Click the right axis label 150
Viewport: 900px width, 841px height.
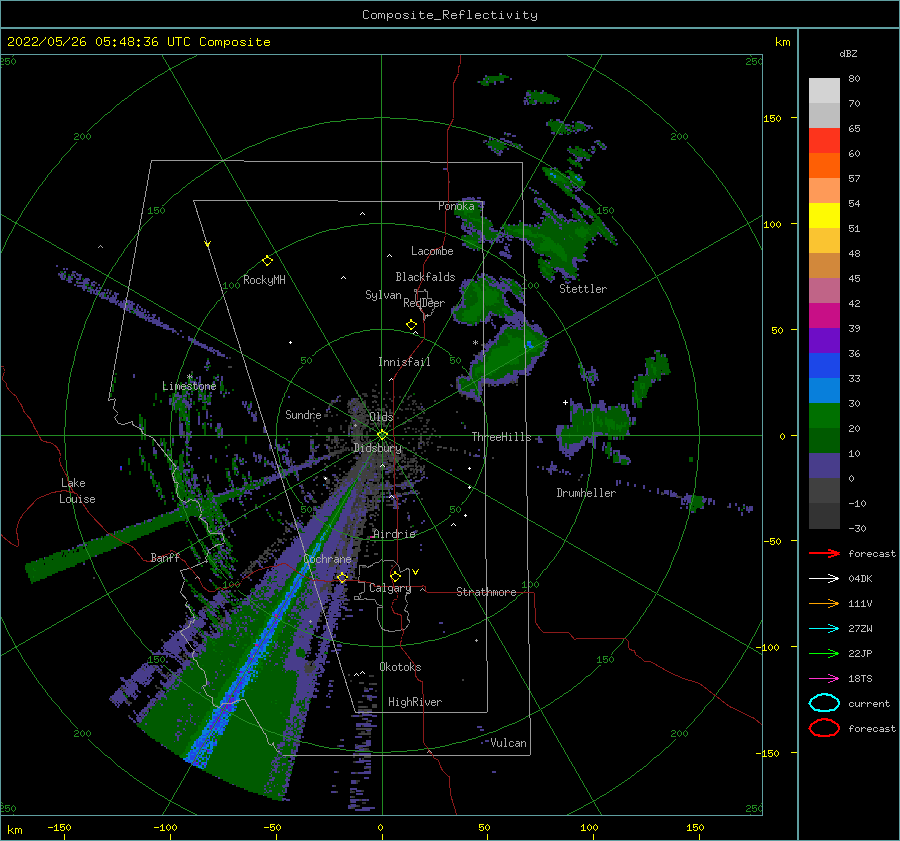pyautogui.click(x=772, y=118)
